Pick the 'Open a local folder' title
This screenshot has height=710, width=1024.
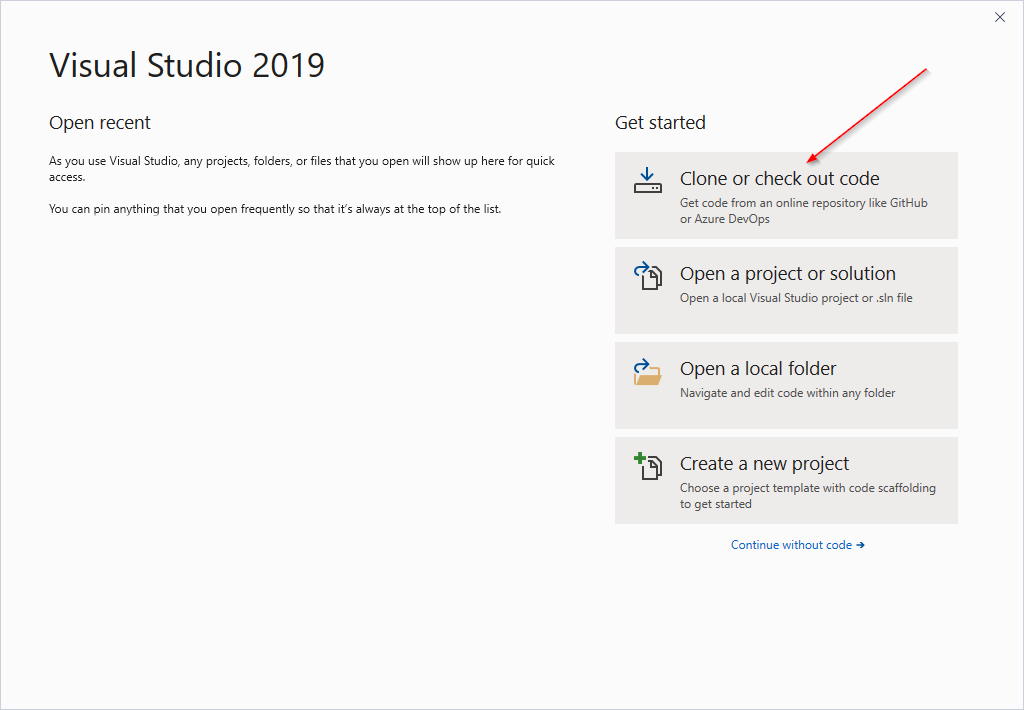pos(757,369)
